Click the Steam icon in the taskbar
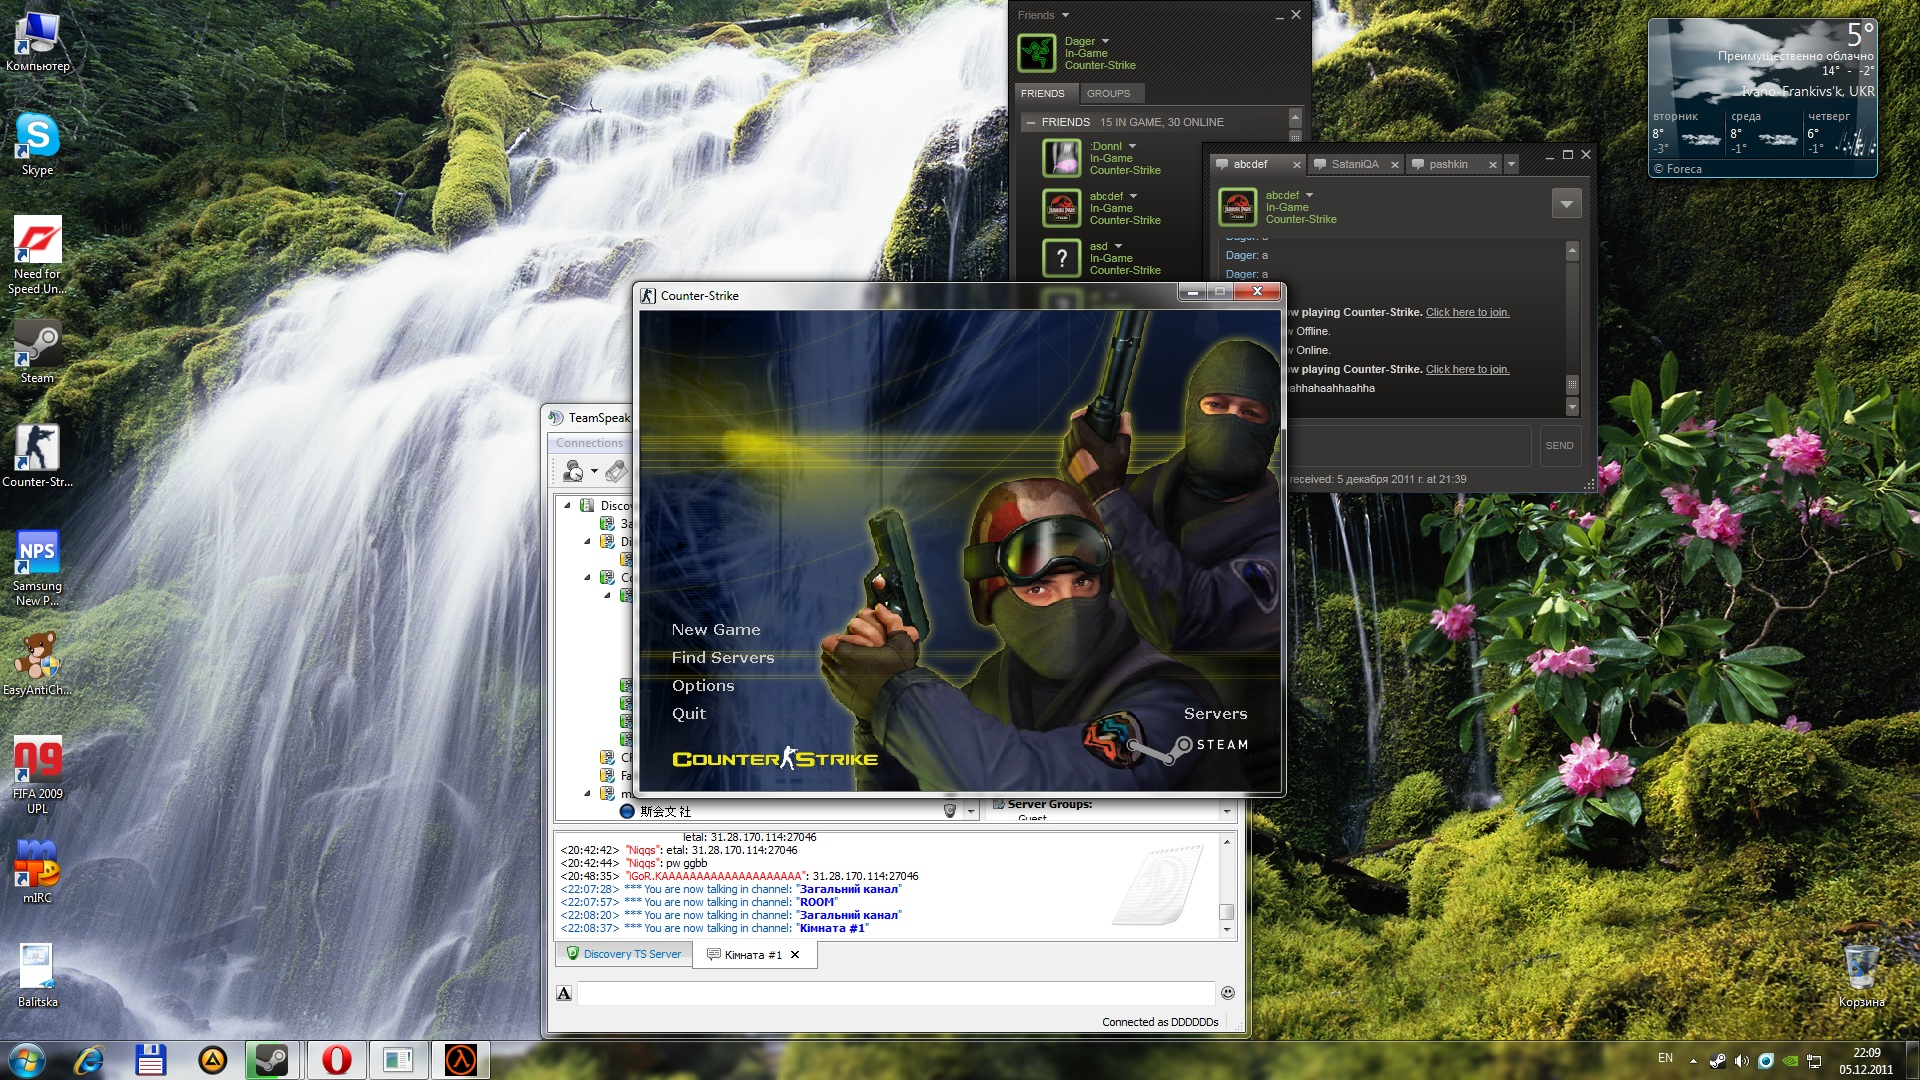The image size is (1920, 1080). [x=271, y=1060]
